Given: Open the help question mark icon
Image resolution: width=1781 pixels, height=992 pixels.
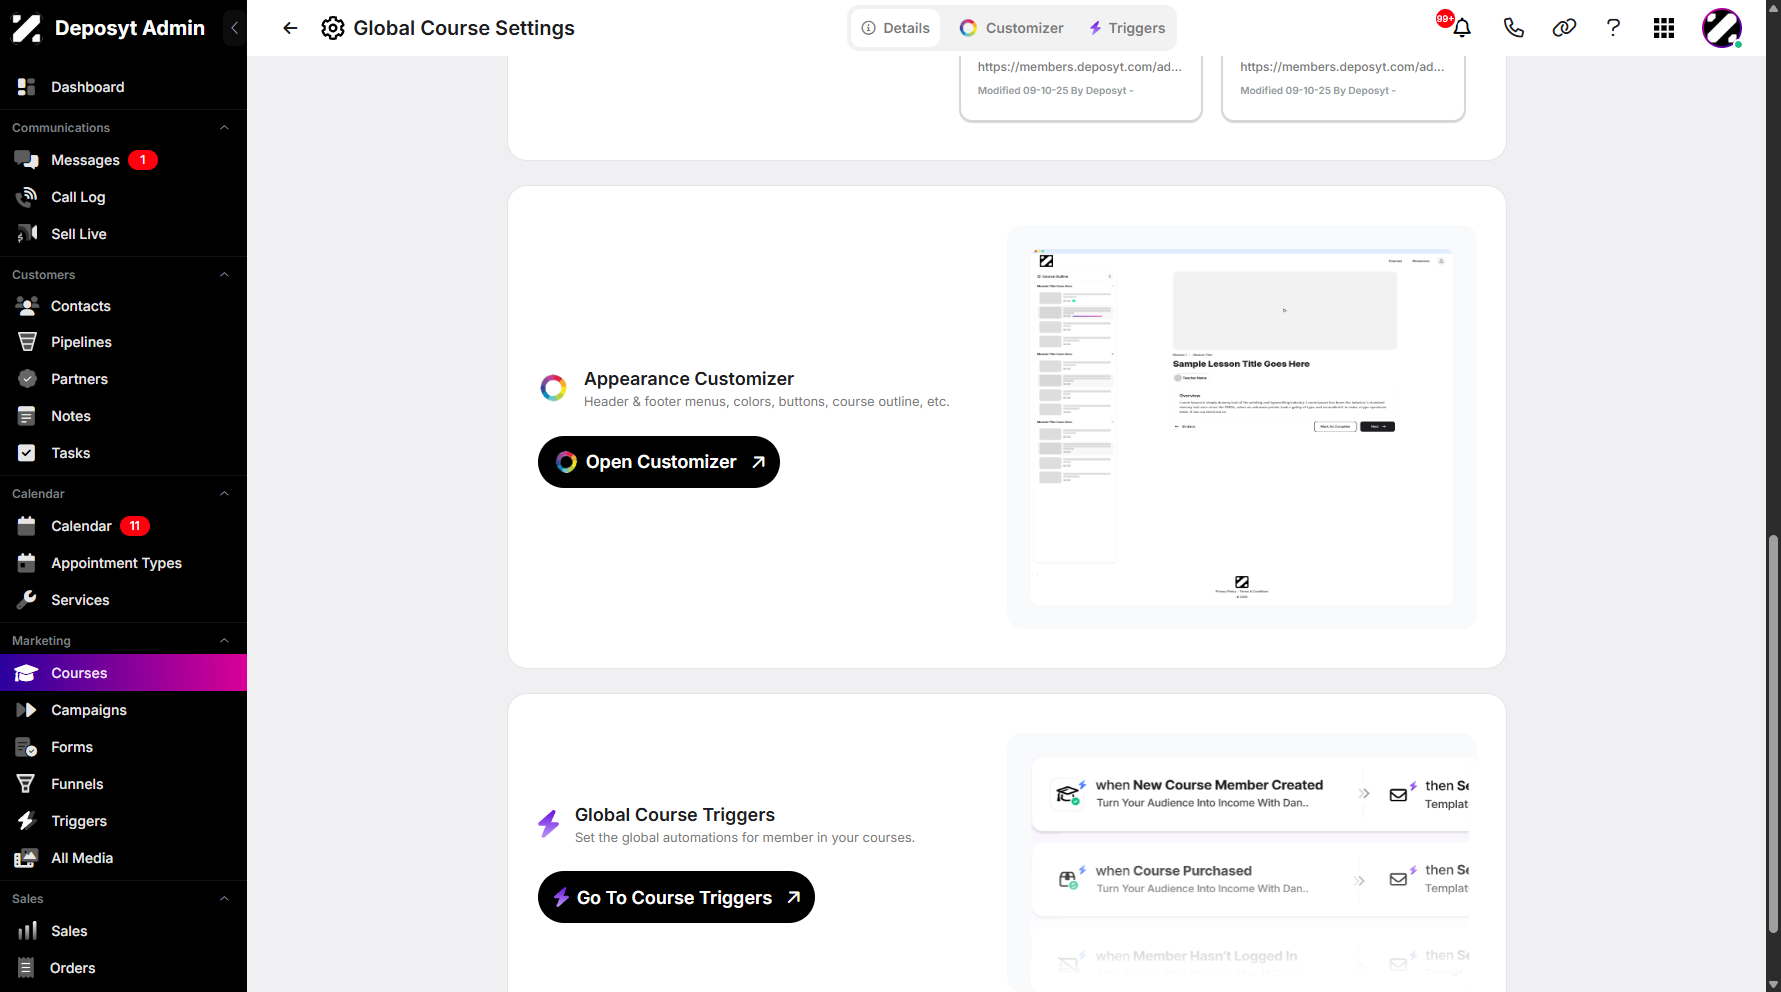Looking at the screenshot, I should coord(1613,28).
